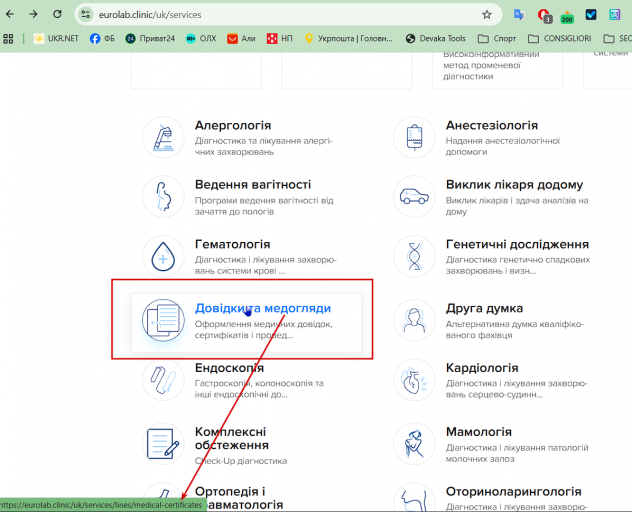Click the Ендоскопія endoscope icon

coord(163,380)
